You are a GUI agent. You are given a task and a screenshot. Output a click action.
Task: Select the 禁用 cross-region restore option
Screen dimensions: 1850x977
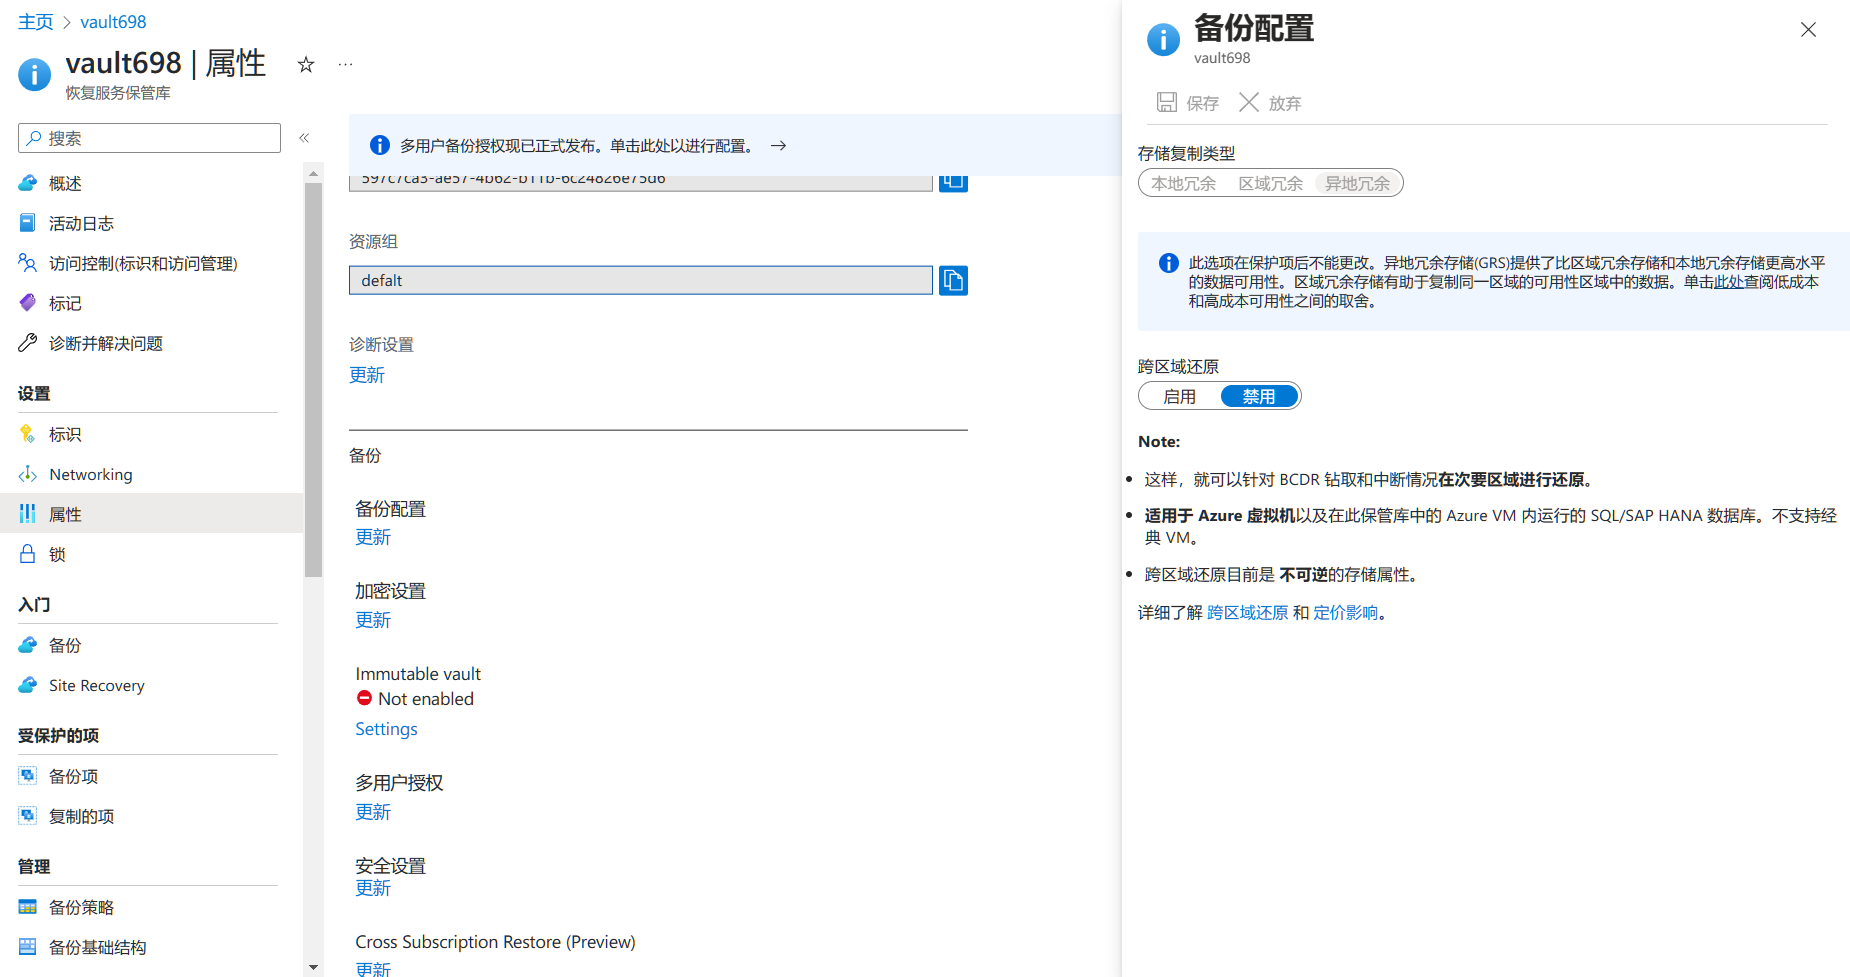pos(1258,397)
